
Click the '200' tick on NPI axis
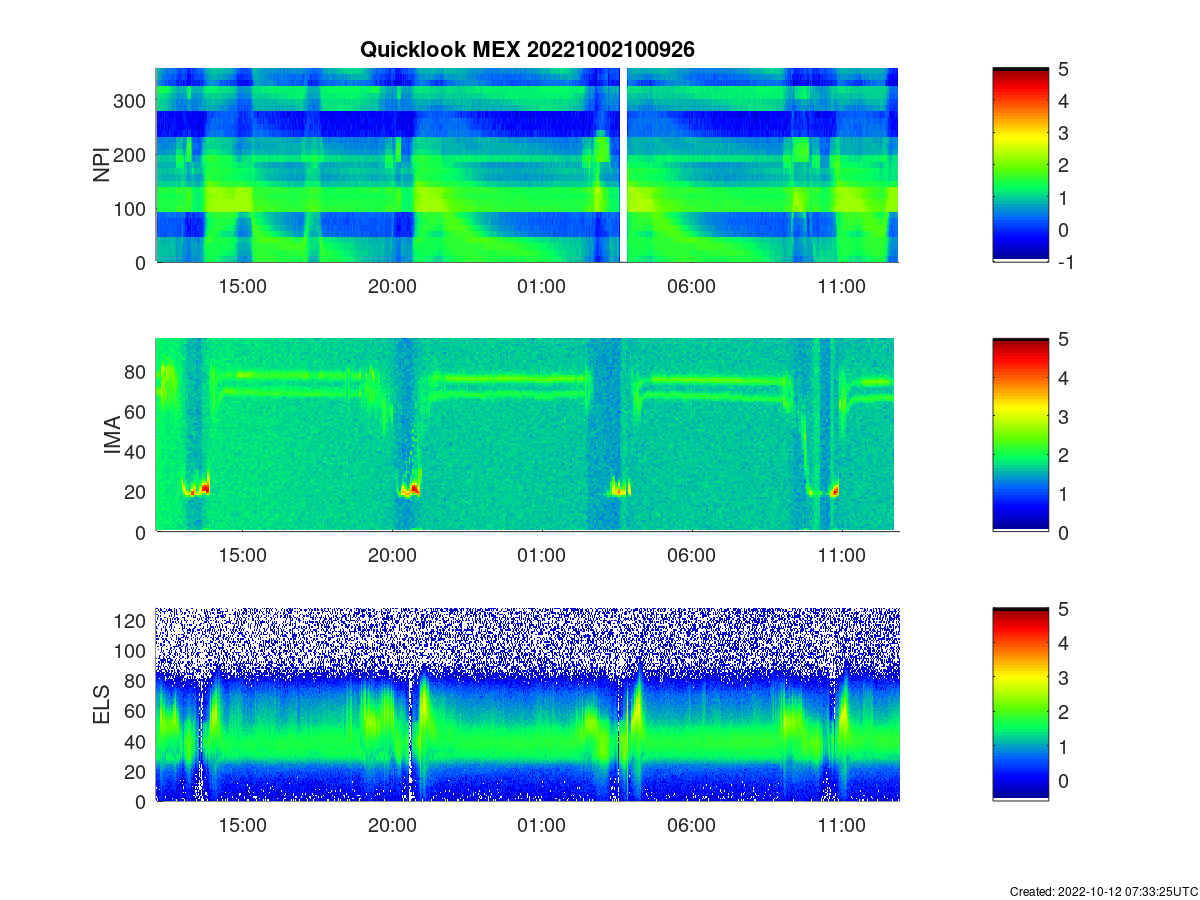coord(132,155)
